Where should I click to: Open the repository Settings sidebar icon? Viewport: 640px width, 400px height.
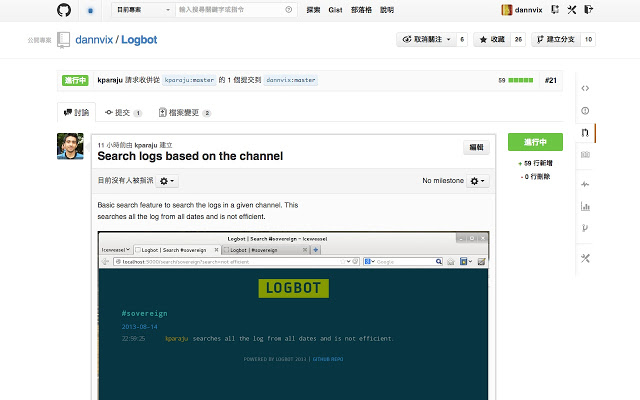click(585, 258)
